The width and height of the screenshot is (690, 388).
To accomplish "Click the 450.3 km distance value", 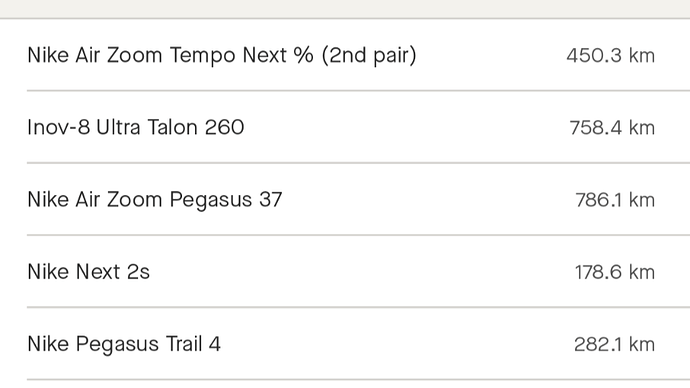I will (610, 56).
